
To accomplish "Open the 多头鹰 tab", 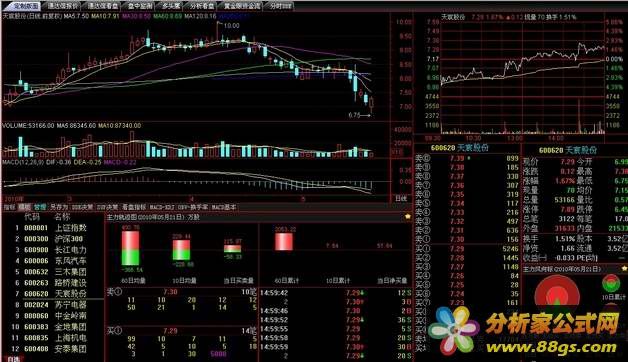I will click(x=171, y=6).
